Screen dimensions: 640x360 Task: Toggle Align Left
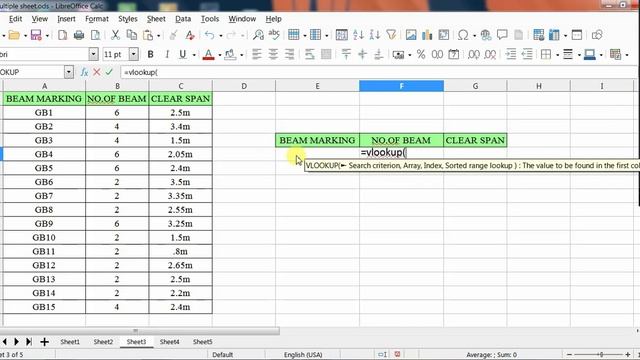tap(257, 54)
